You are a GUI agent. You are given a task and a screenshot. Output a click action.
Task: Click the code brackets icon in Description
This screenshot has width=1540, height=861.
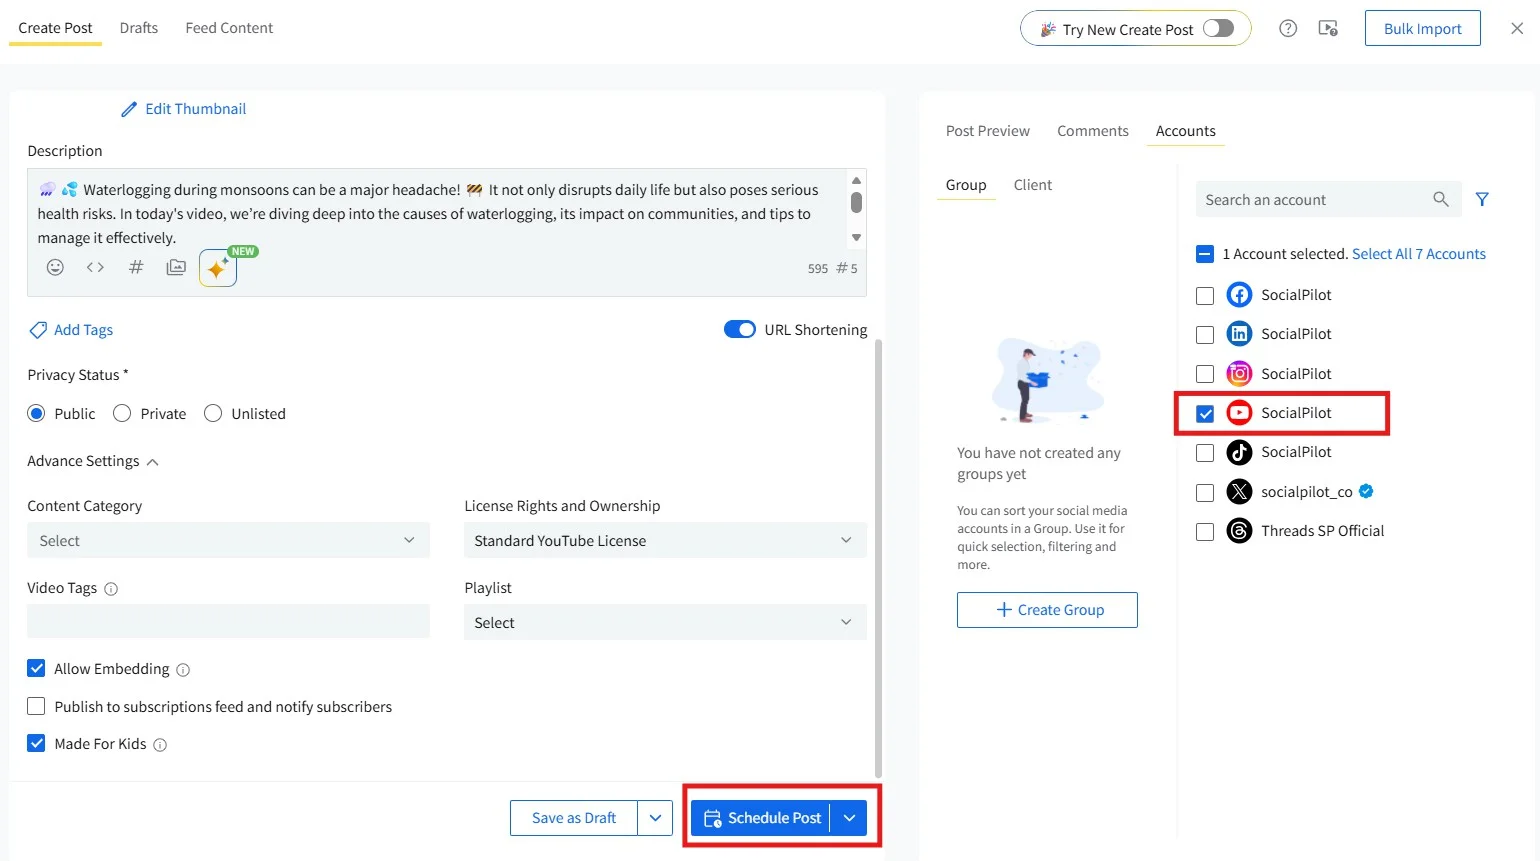pyautogui.click(x=95, y=267)
